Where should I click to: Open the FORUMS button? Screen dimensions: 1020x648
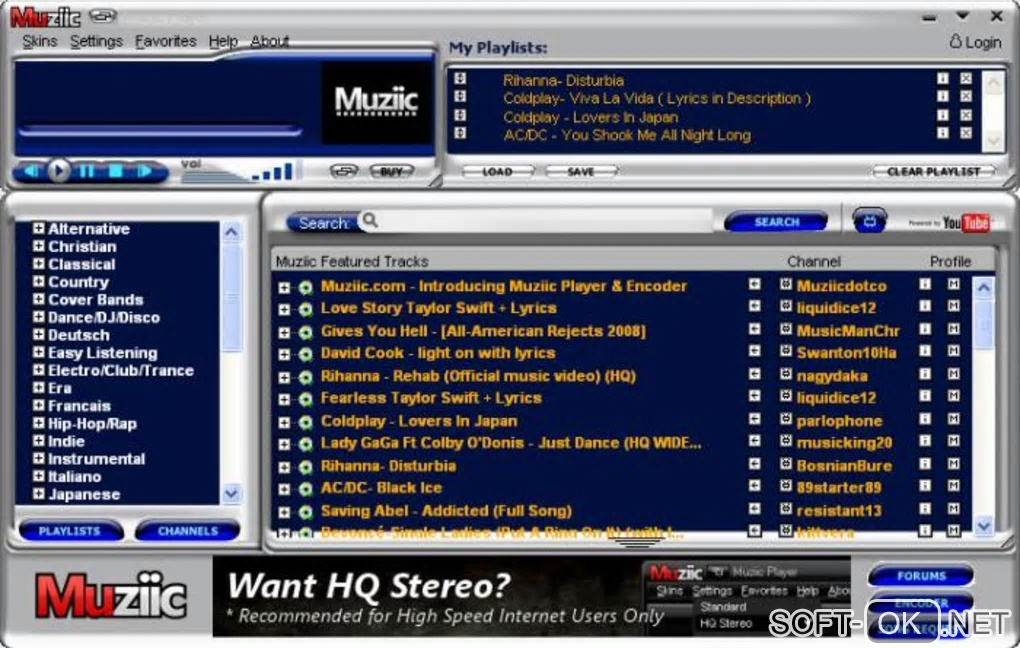921,576
